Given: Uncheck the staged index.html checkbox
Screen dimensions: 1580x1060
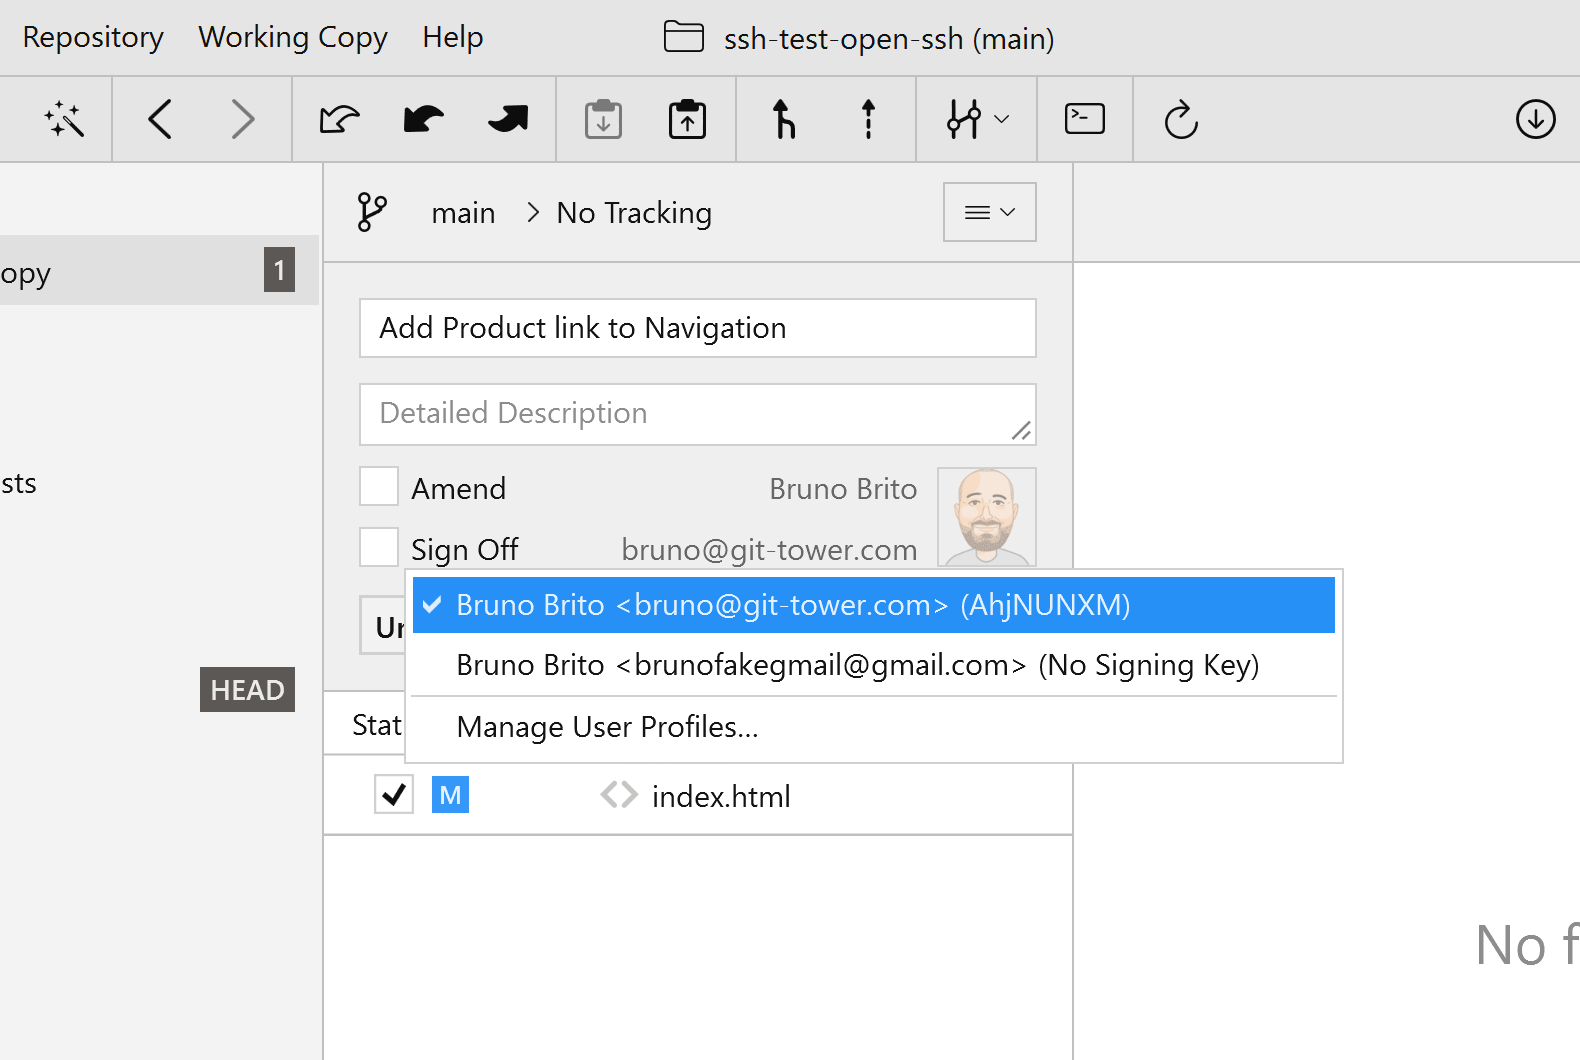Looking at the screenshot, I should pos(394,795).
